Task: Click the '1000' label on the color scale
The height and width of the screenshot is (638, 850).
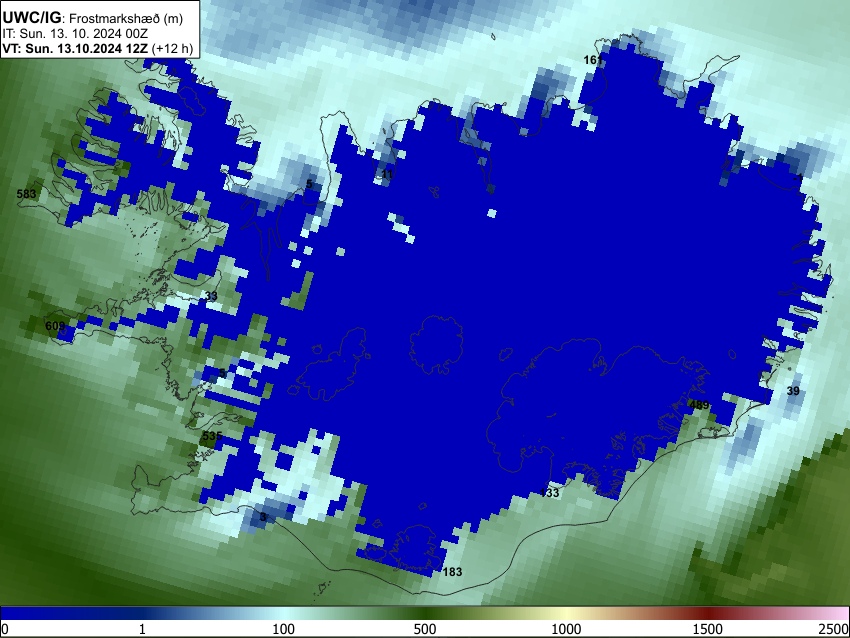Action: (x=566, y=629)
